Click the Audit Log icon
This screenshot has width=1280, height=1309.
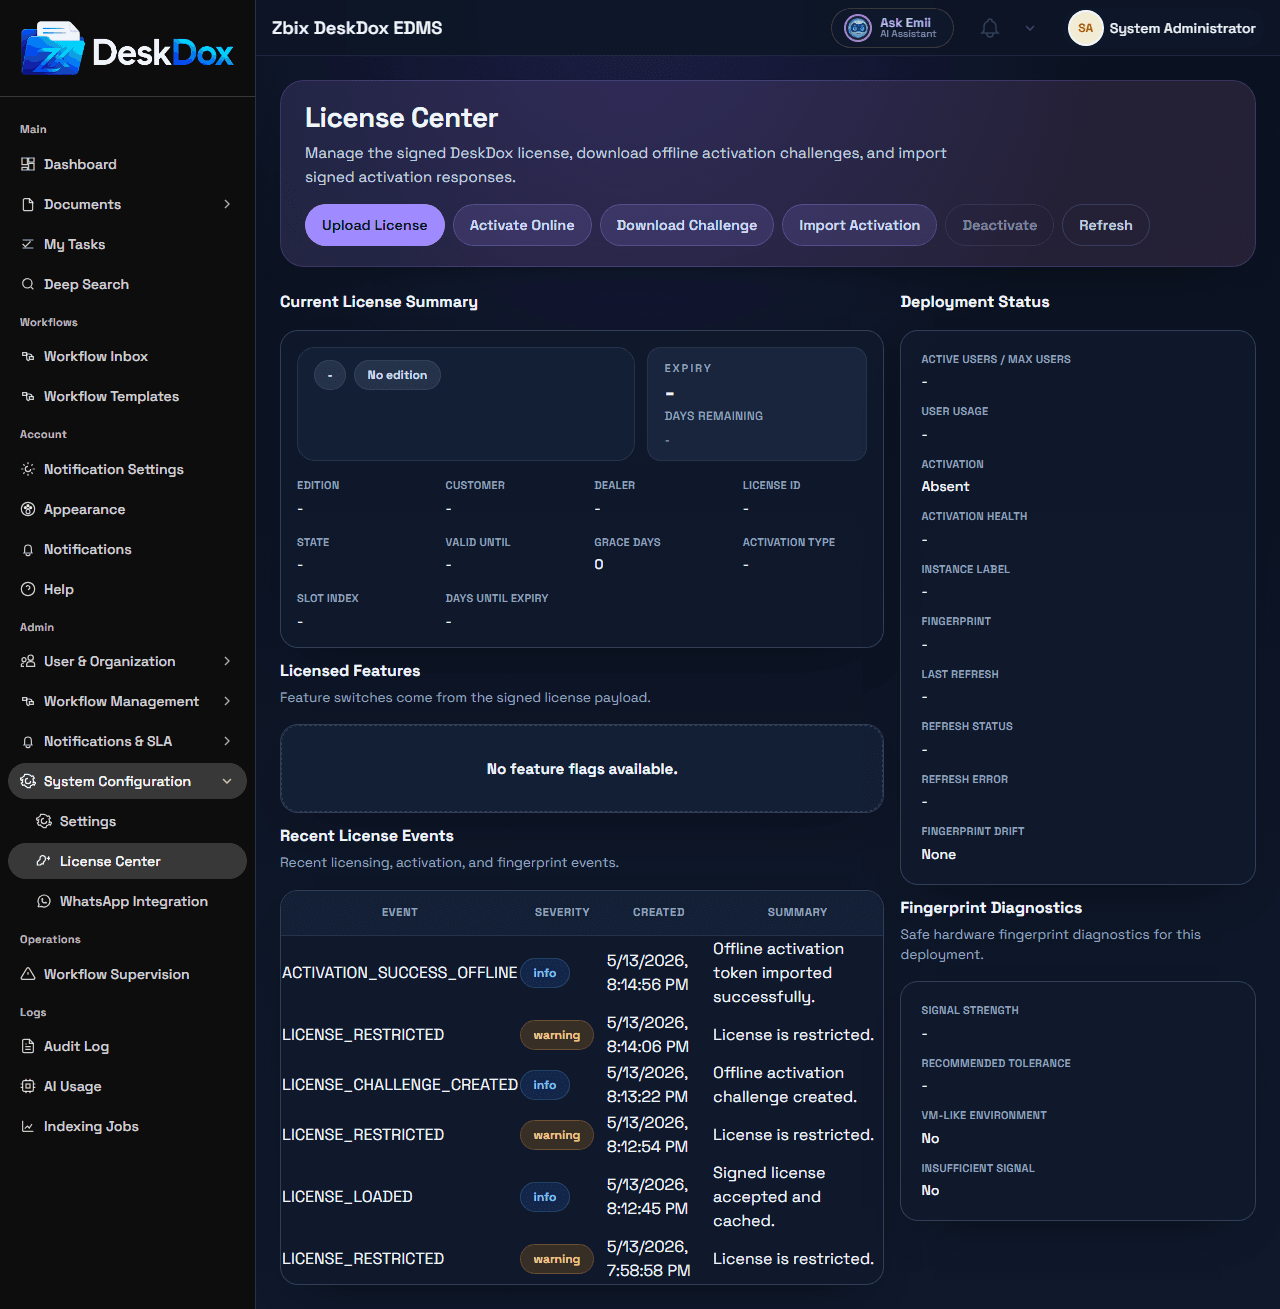tap(28, 1046)
